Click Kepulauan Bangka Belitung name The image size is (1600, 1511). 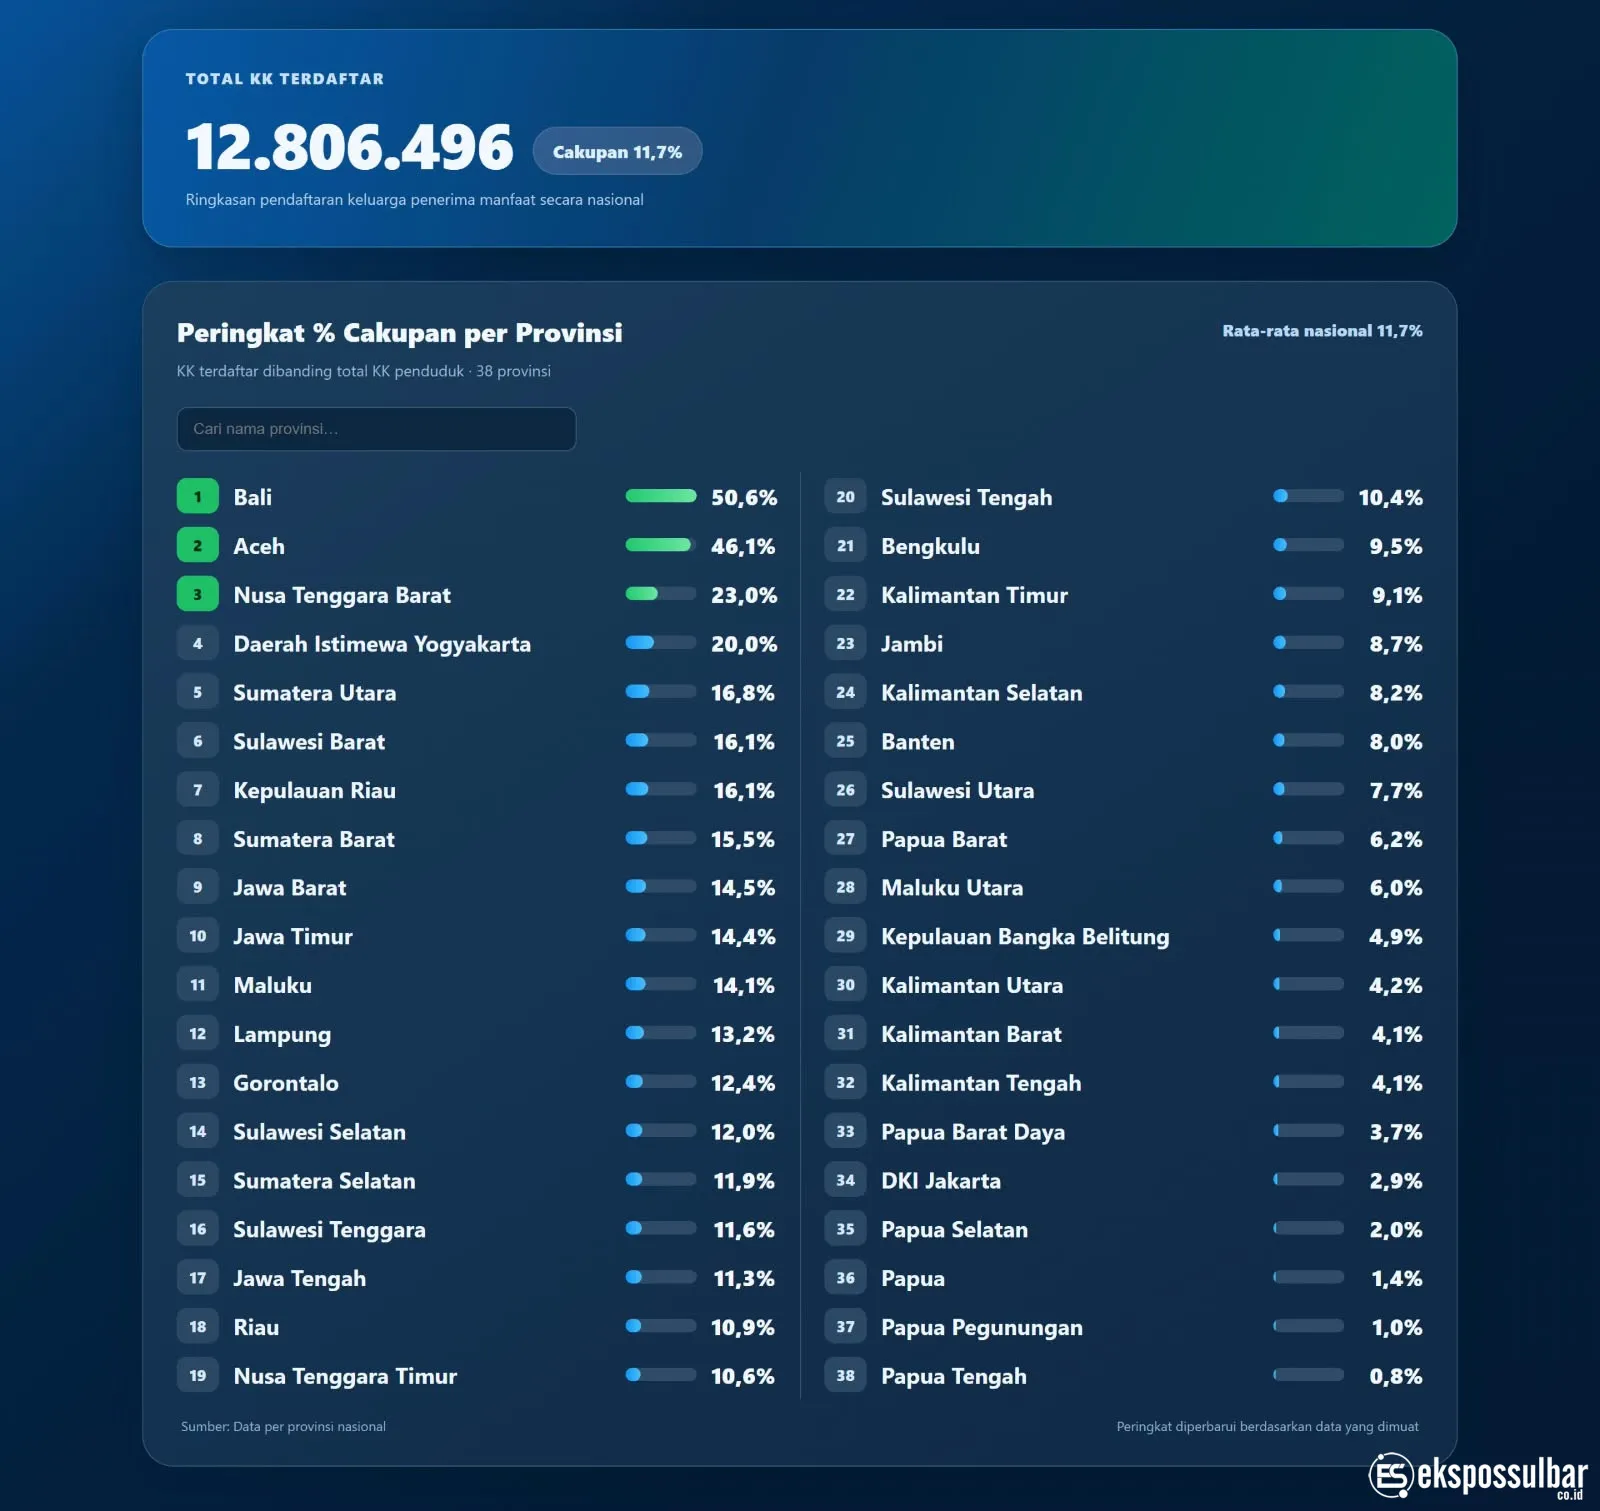pyautogui.click(x=1025, y=937)
